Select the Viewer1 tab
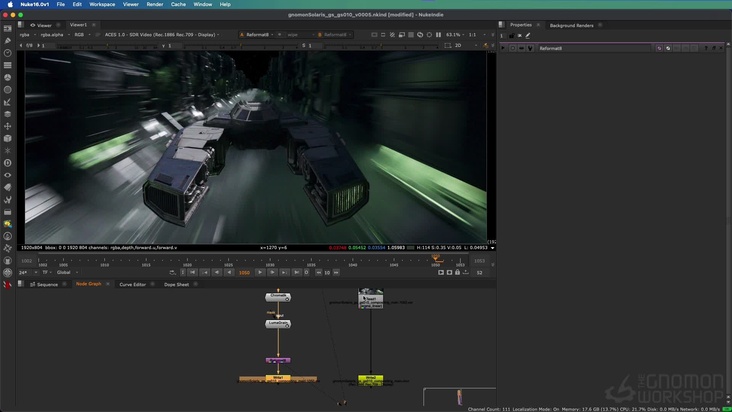 (78, 25)
